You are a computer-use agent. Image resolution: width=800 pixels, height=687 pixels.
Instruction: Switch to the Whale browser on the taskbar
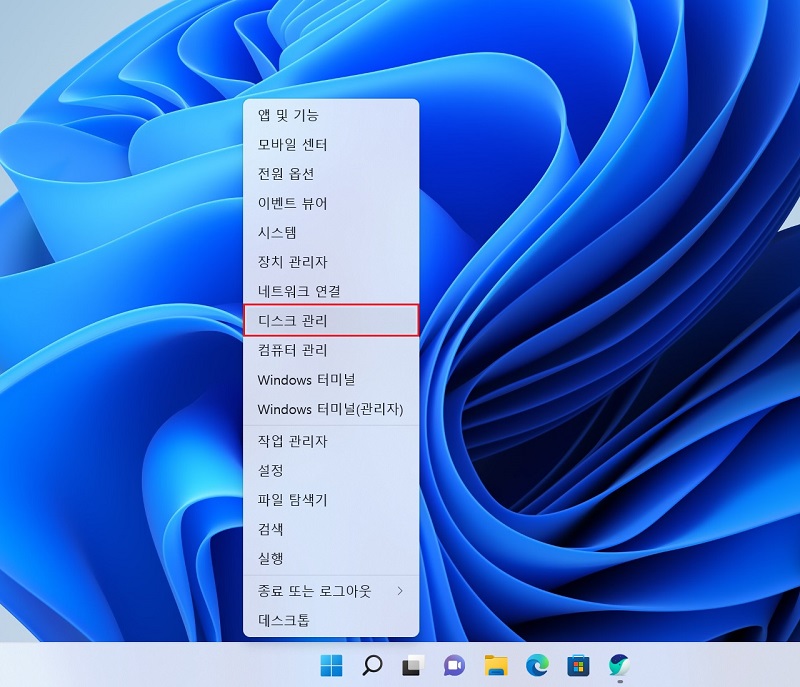621,663
